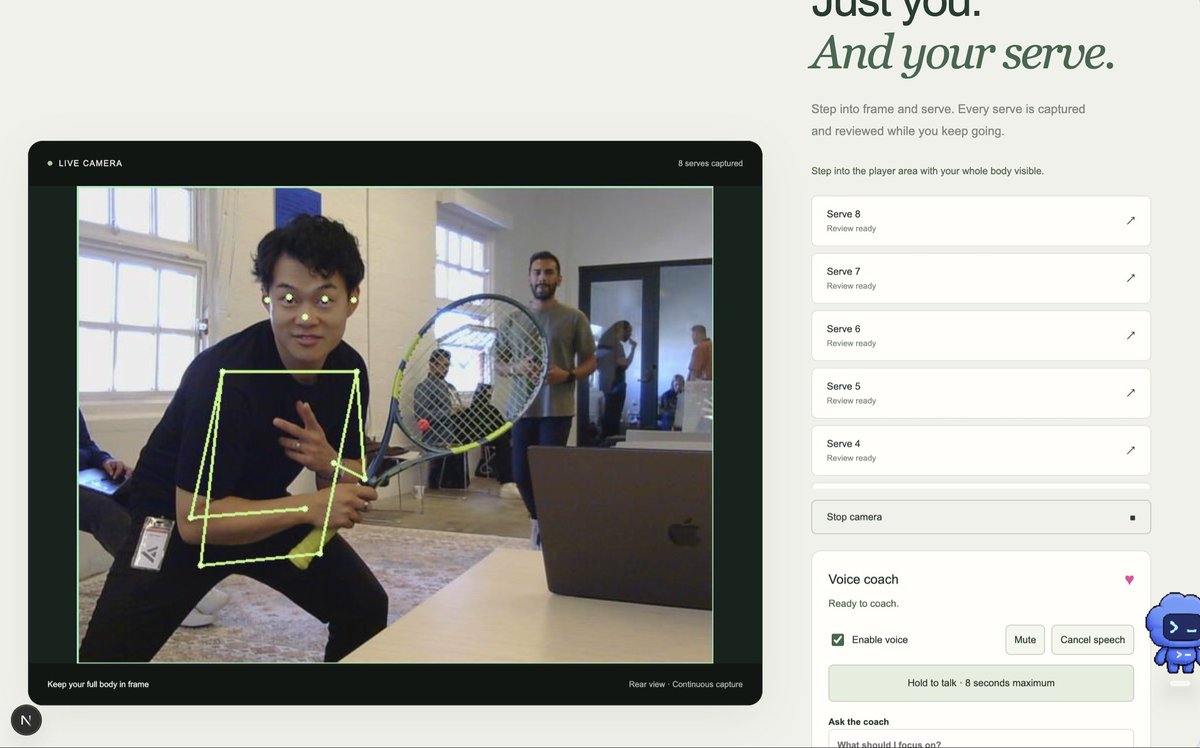Open Serve 7 review arrow icon
The image size is (1200, 748).
[1131, 278]
